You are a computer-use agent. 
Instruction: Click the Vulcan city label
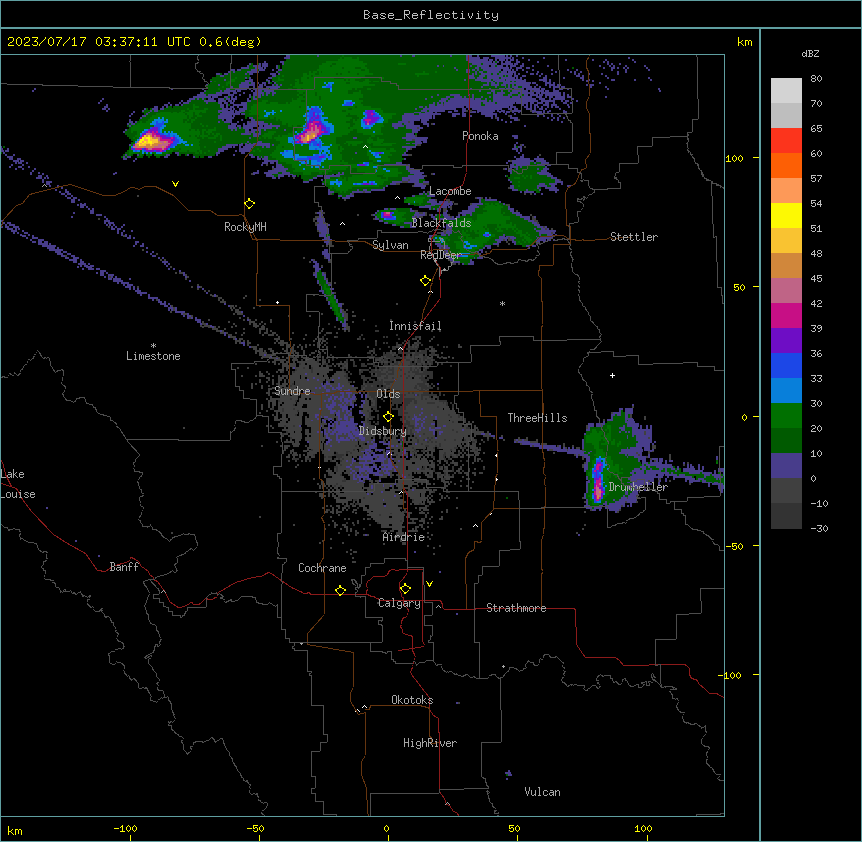tap(543, 792)
